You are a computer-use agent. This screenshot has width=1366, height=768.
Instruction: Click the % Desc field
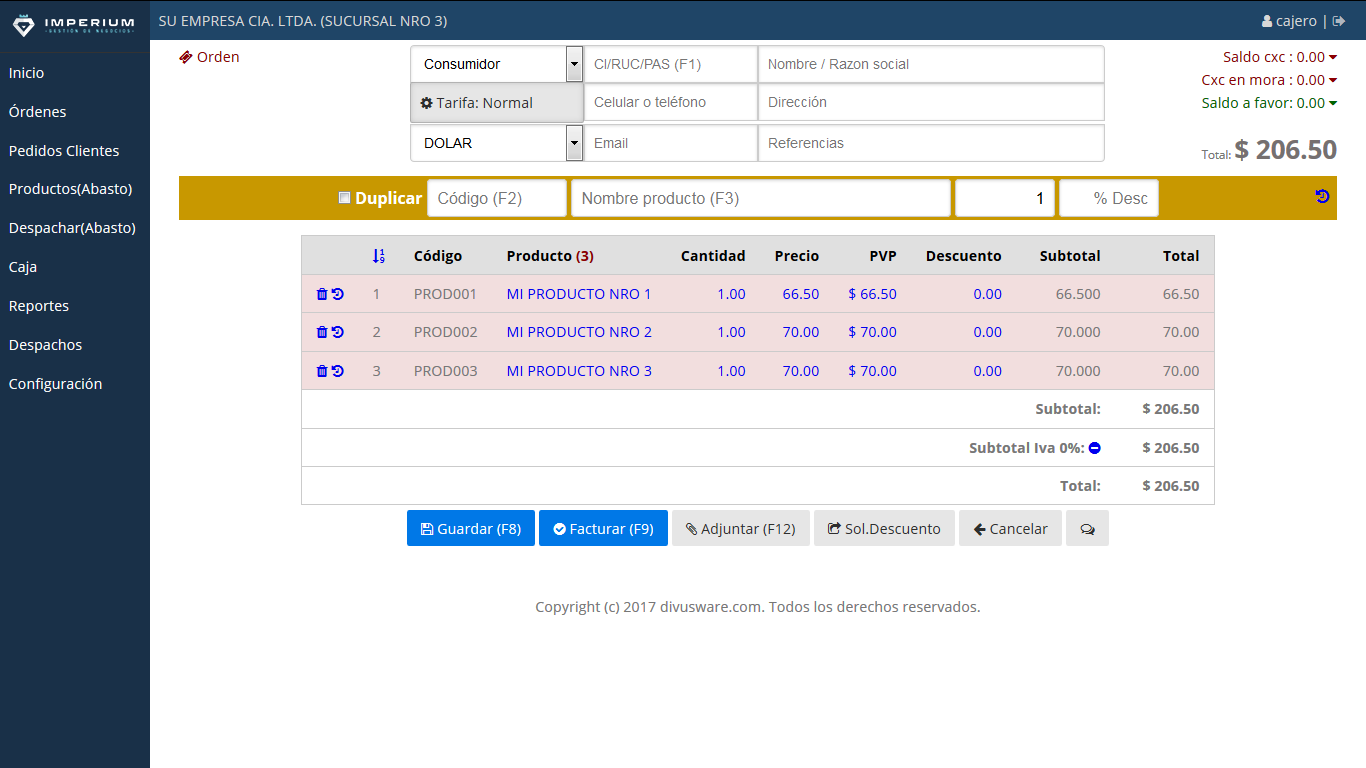(x=1109, y=198)
